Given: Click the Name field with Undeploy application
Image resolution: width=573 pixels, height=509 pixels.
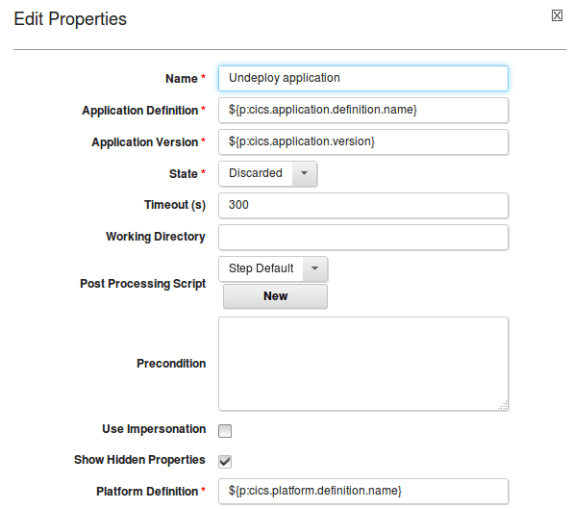Looking at the screenshot, I should pos(363,78).
